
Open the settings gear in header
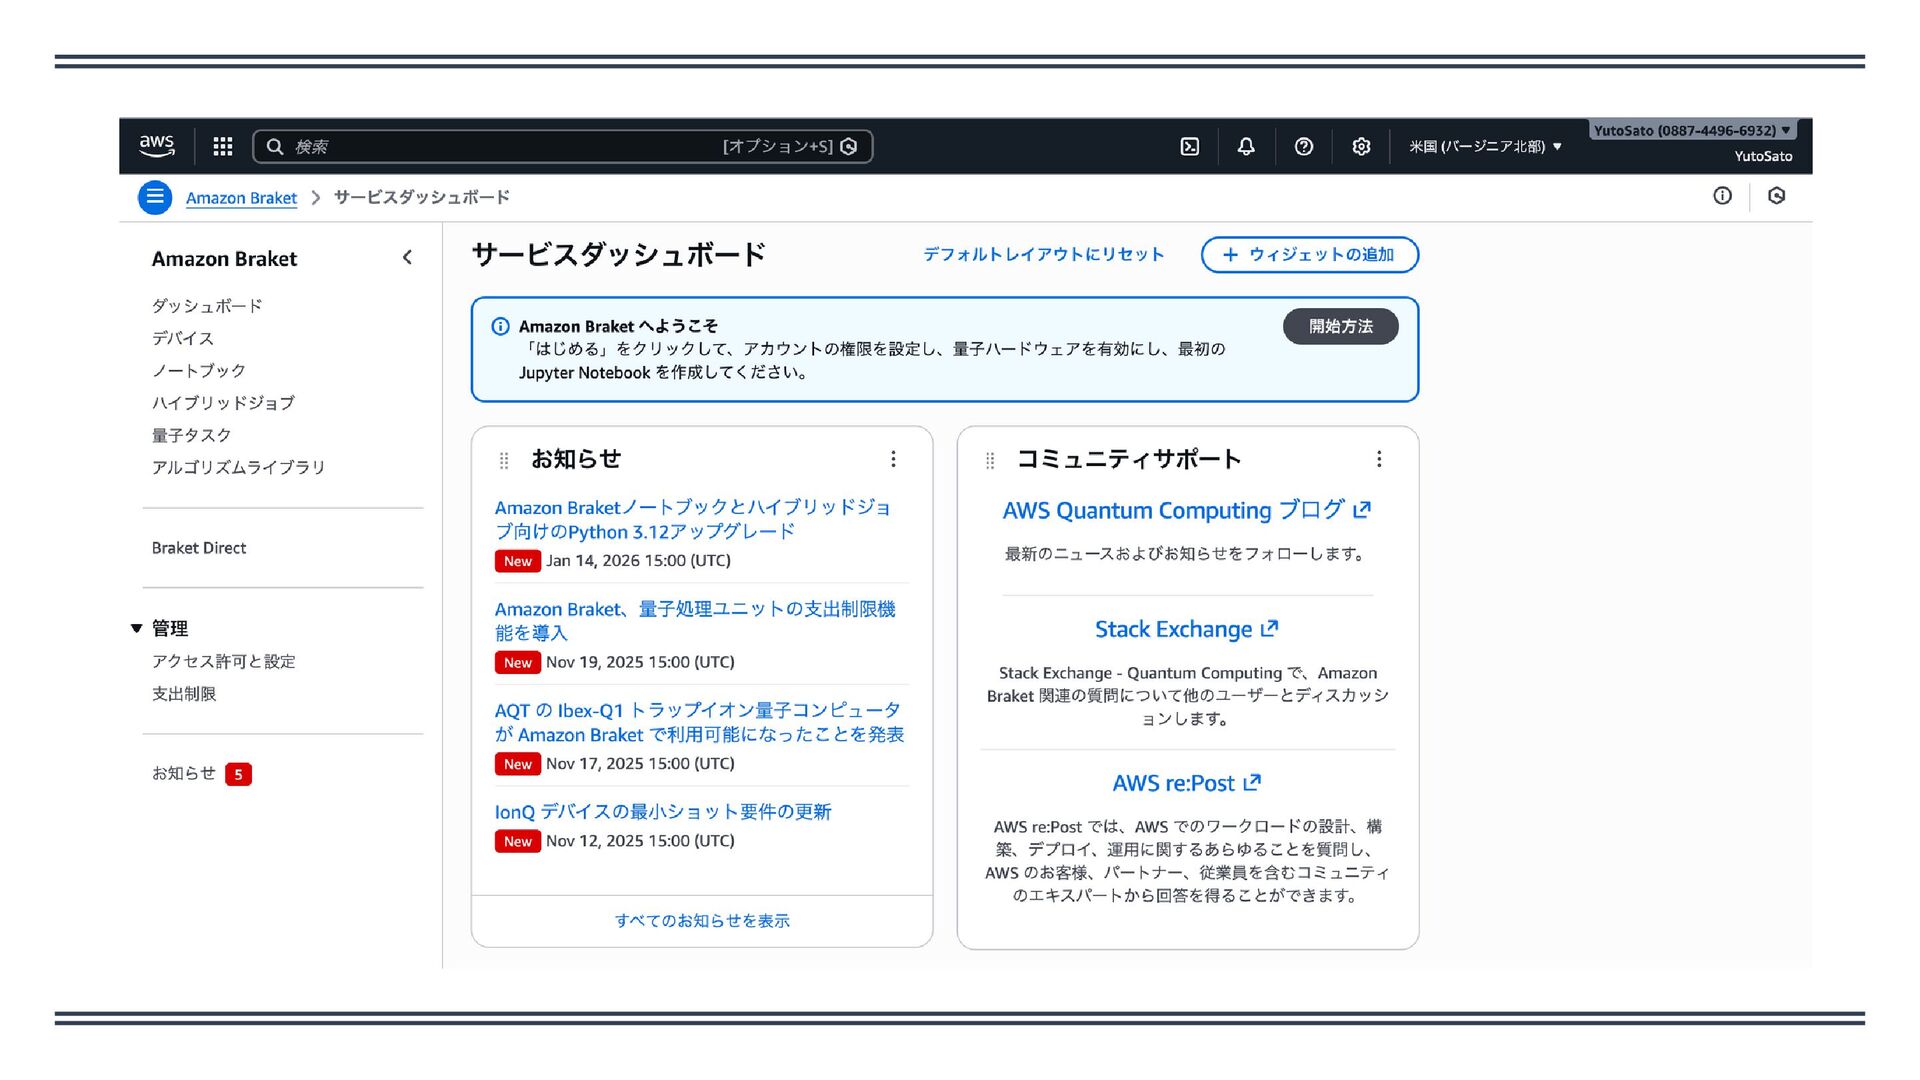pos(1361,147)
